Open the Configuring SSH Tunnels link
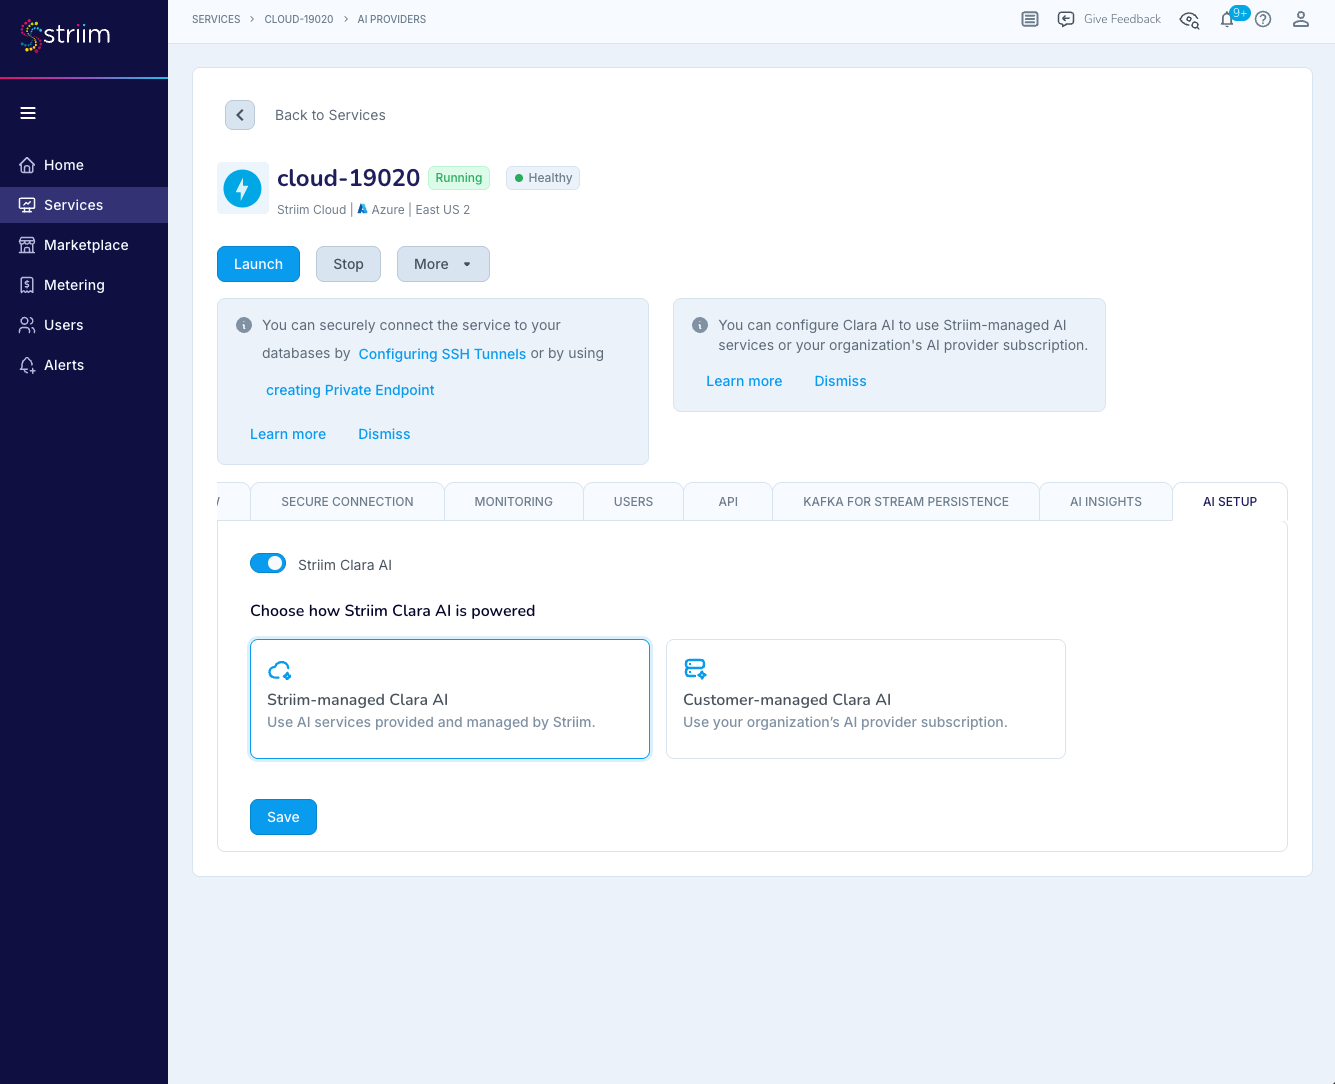Image resolution: width=1335 pixels, height=1084 pixels. [442, 354]
